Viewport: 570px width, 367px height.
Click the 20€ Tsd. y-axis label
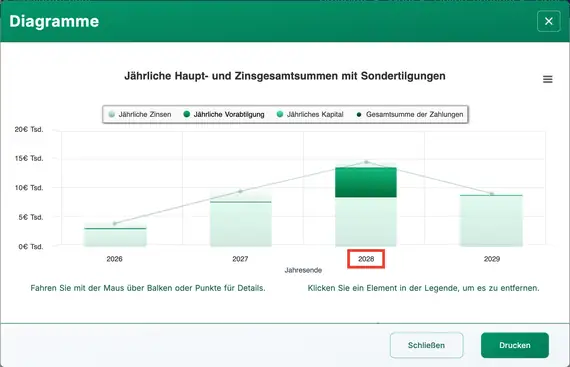pyautogui.click(x=29, y=129)
